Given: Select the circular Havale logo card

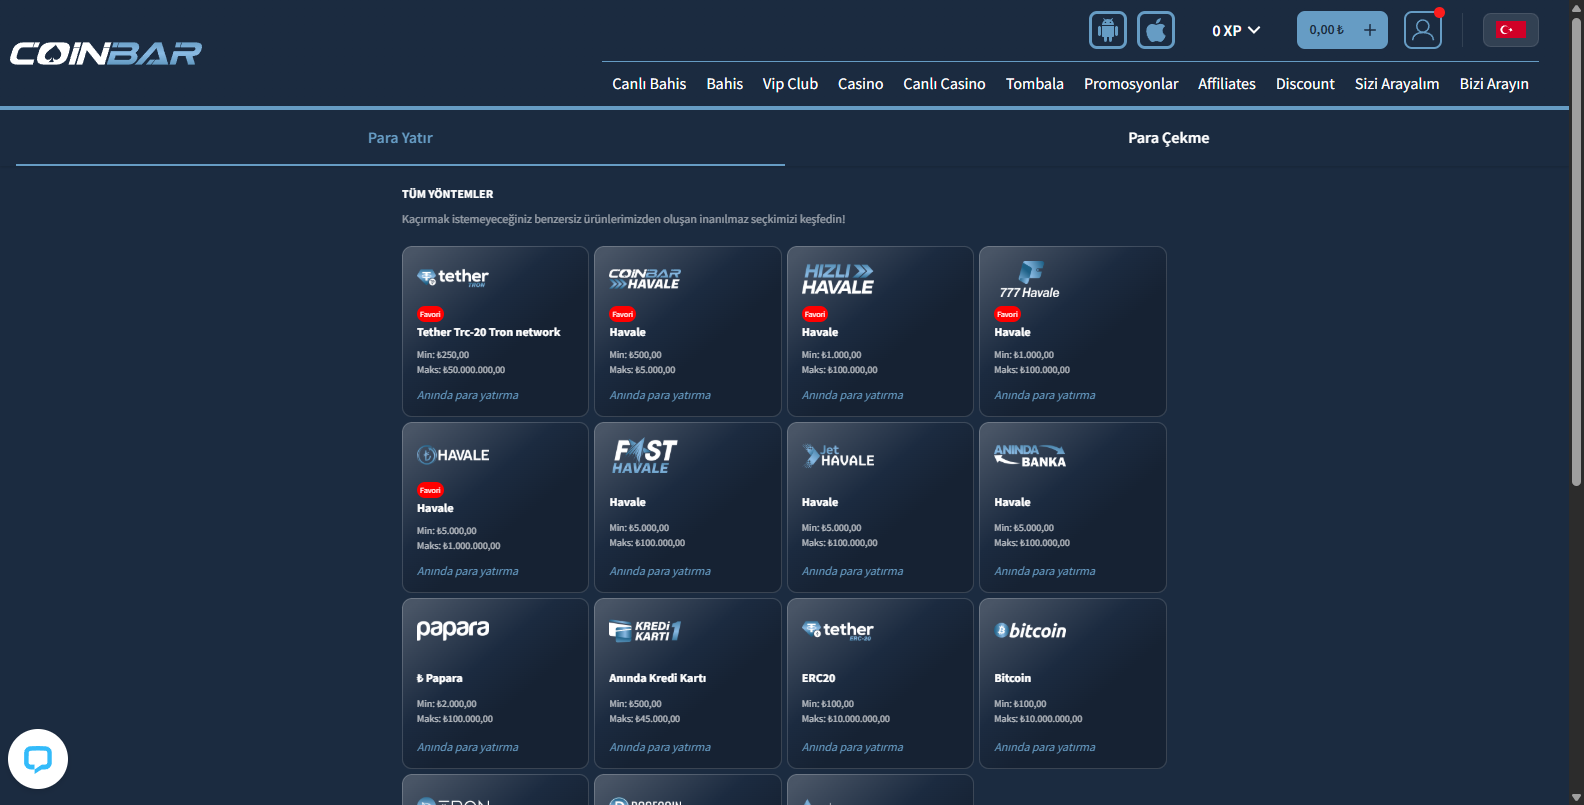Looking at the screenshot, I should click(453, 455).
